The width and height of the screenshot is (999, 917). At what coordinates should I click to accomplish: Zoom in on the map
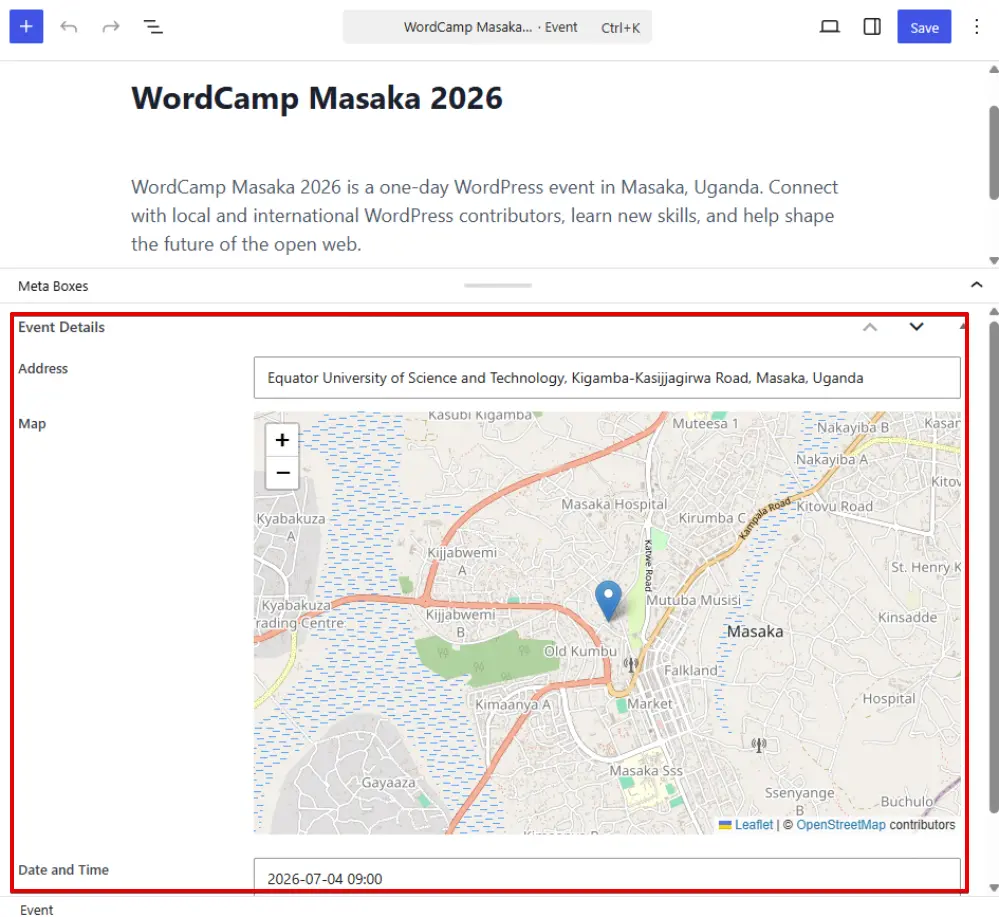pyautogui.click(x=282, y=440)
